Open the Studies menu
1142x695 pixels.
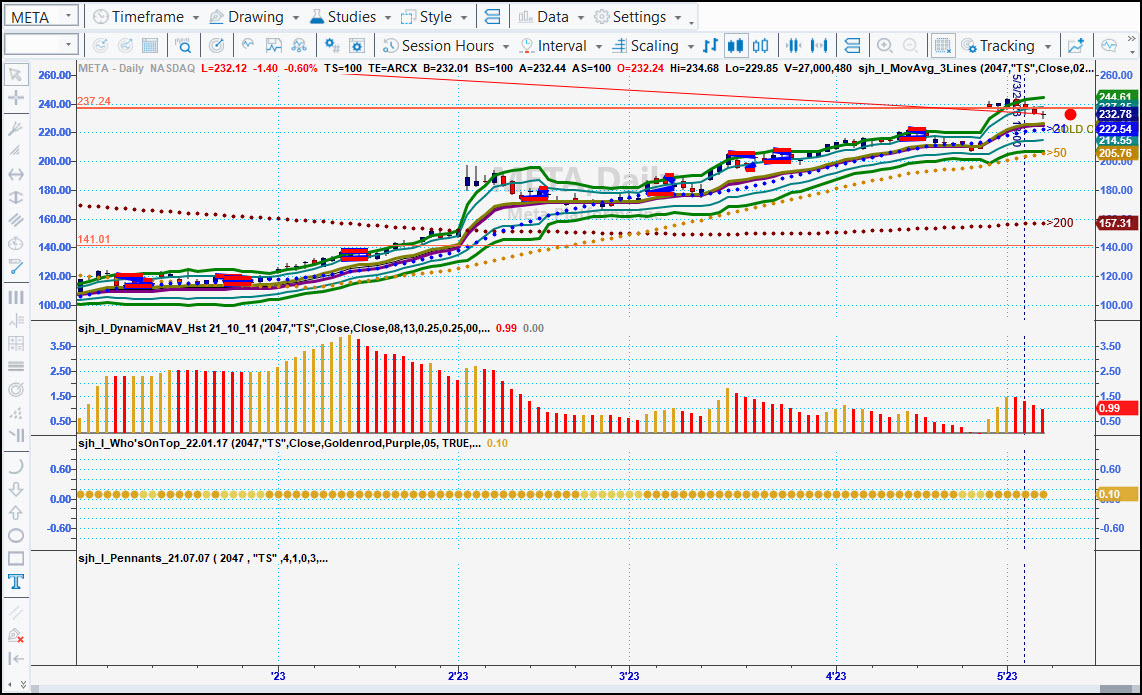350,17
